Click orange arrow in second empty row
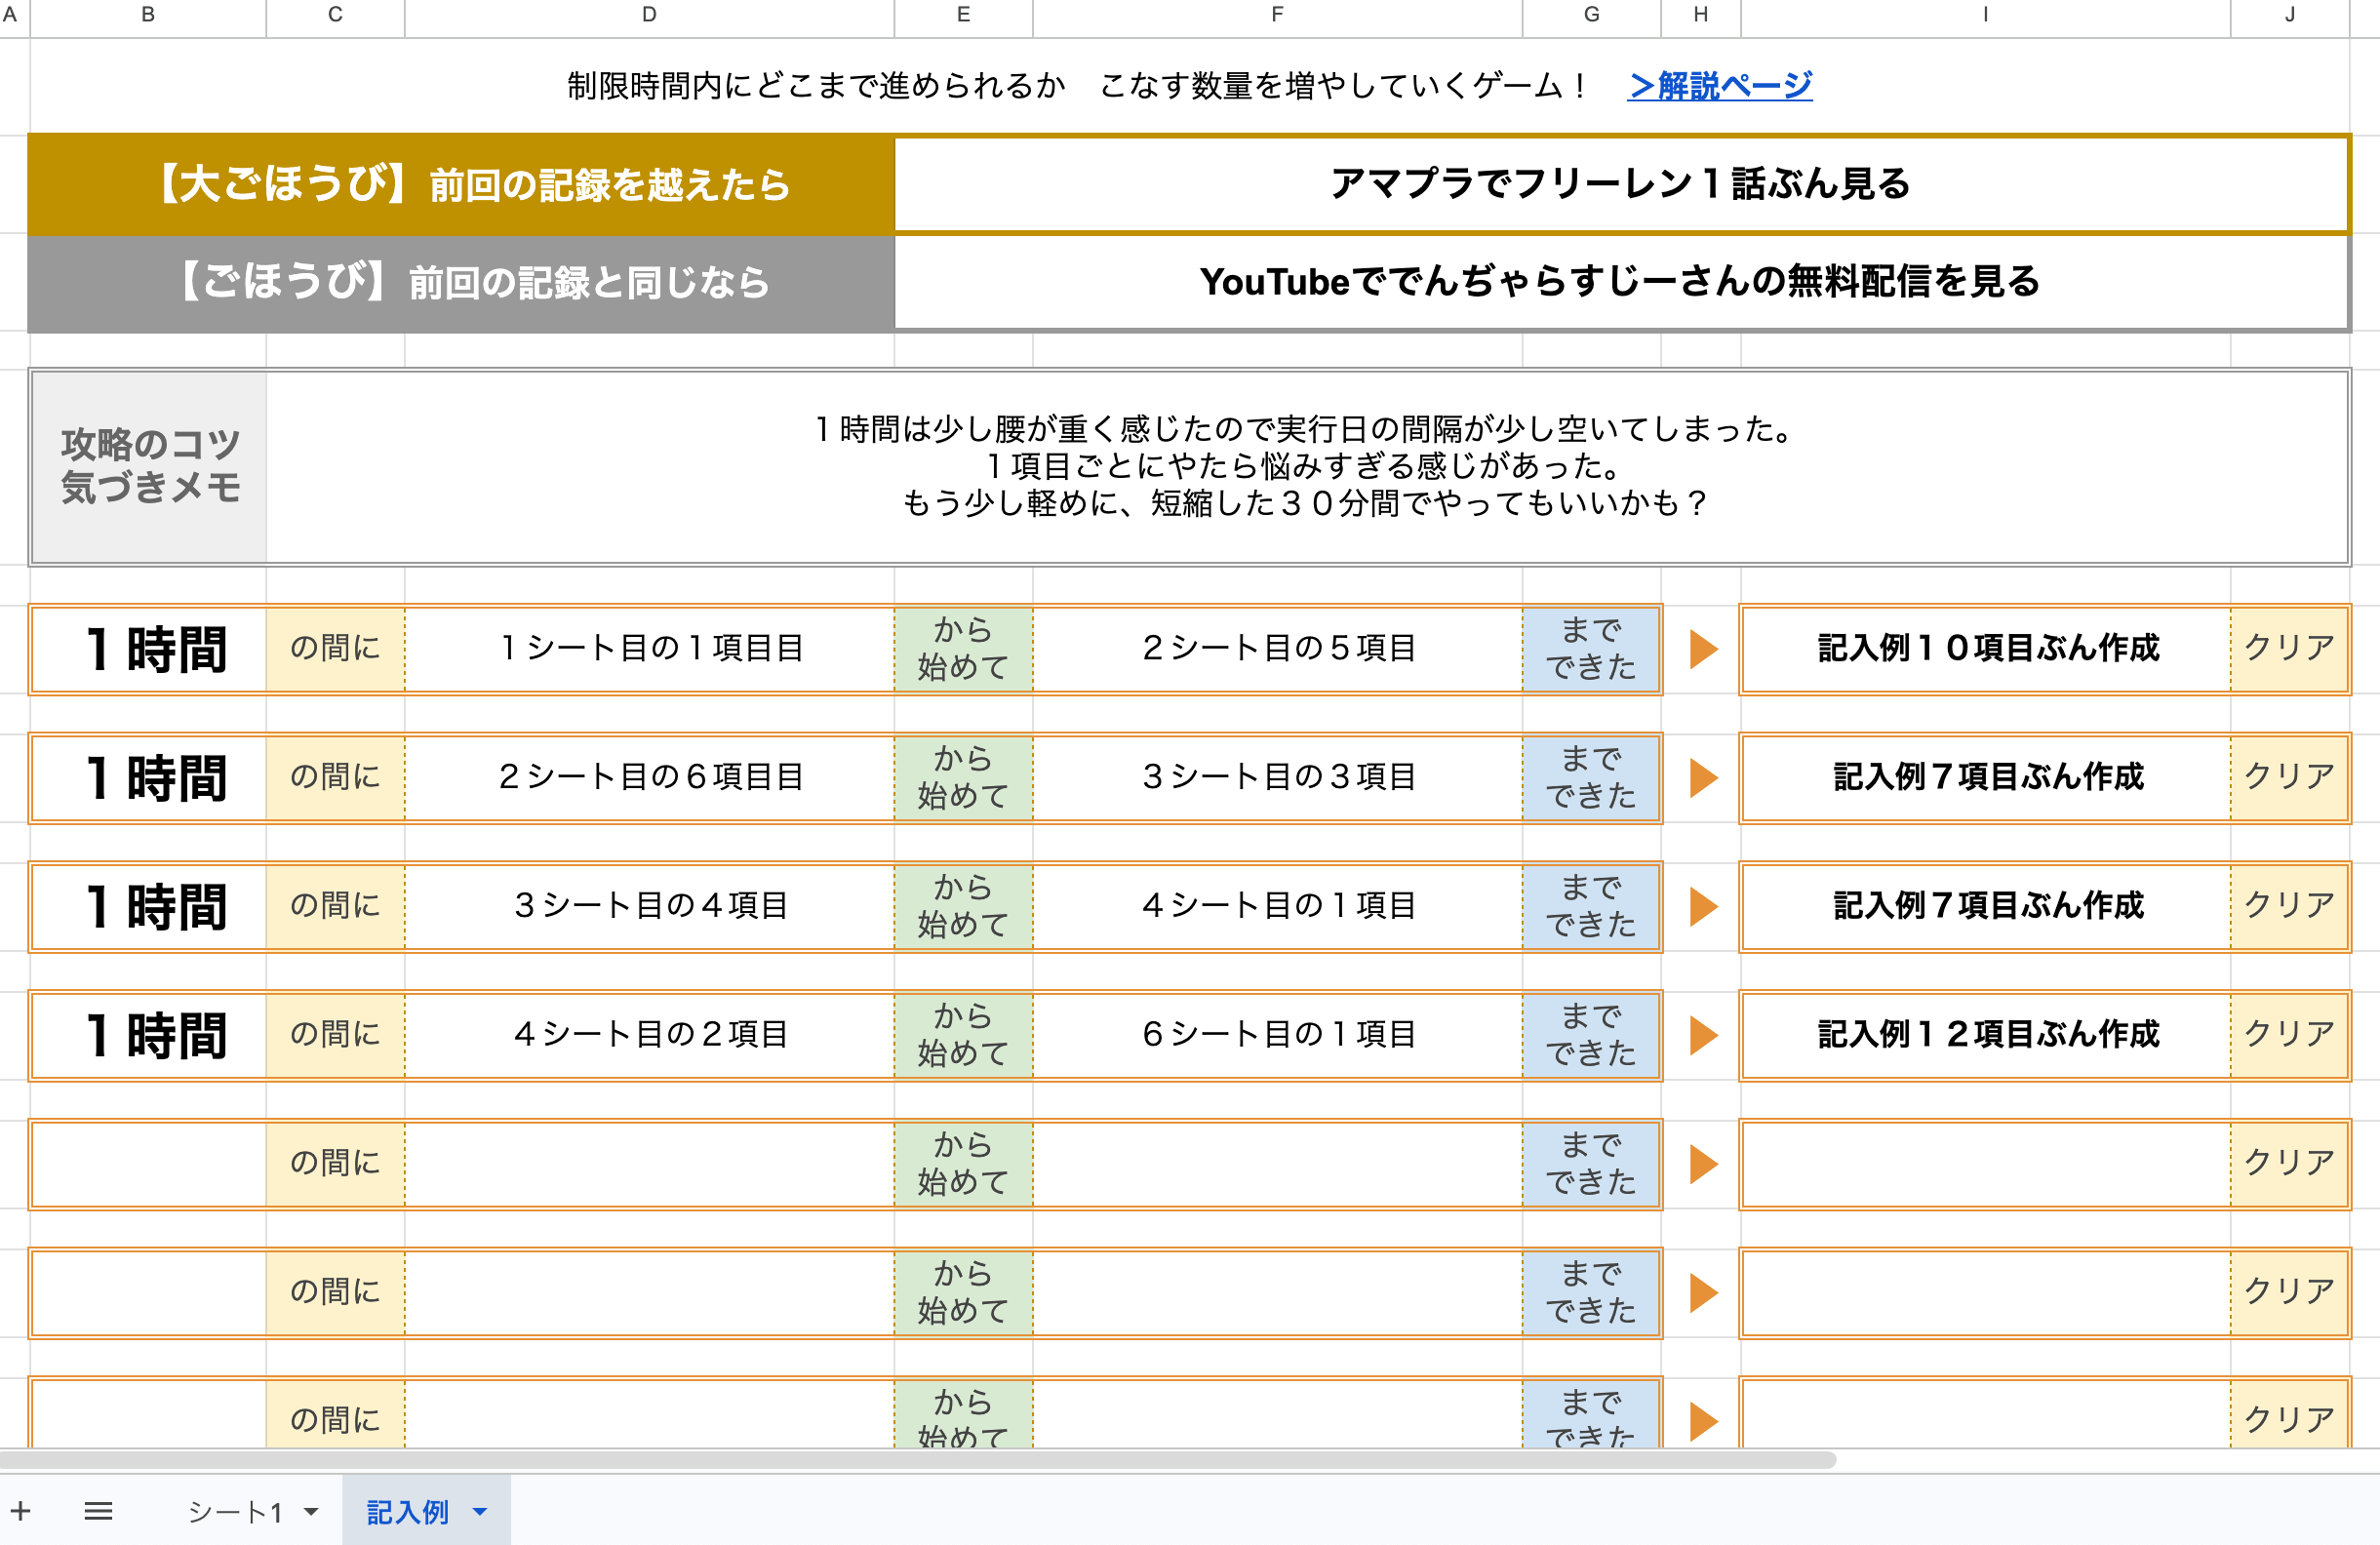 [x=1704, y=1293]
